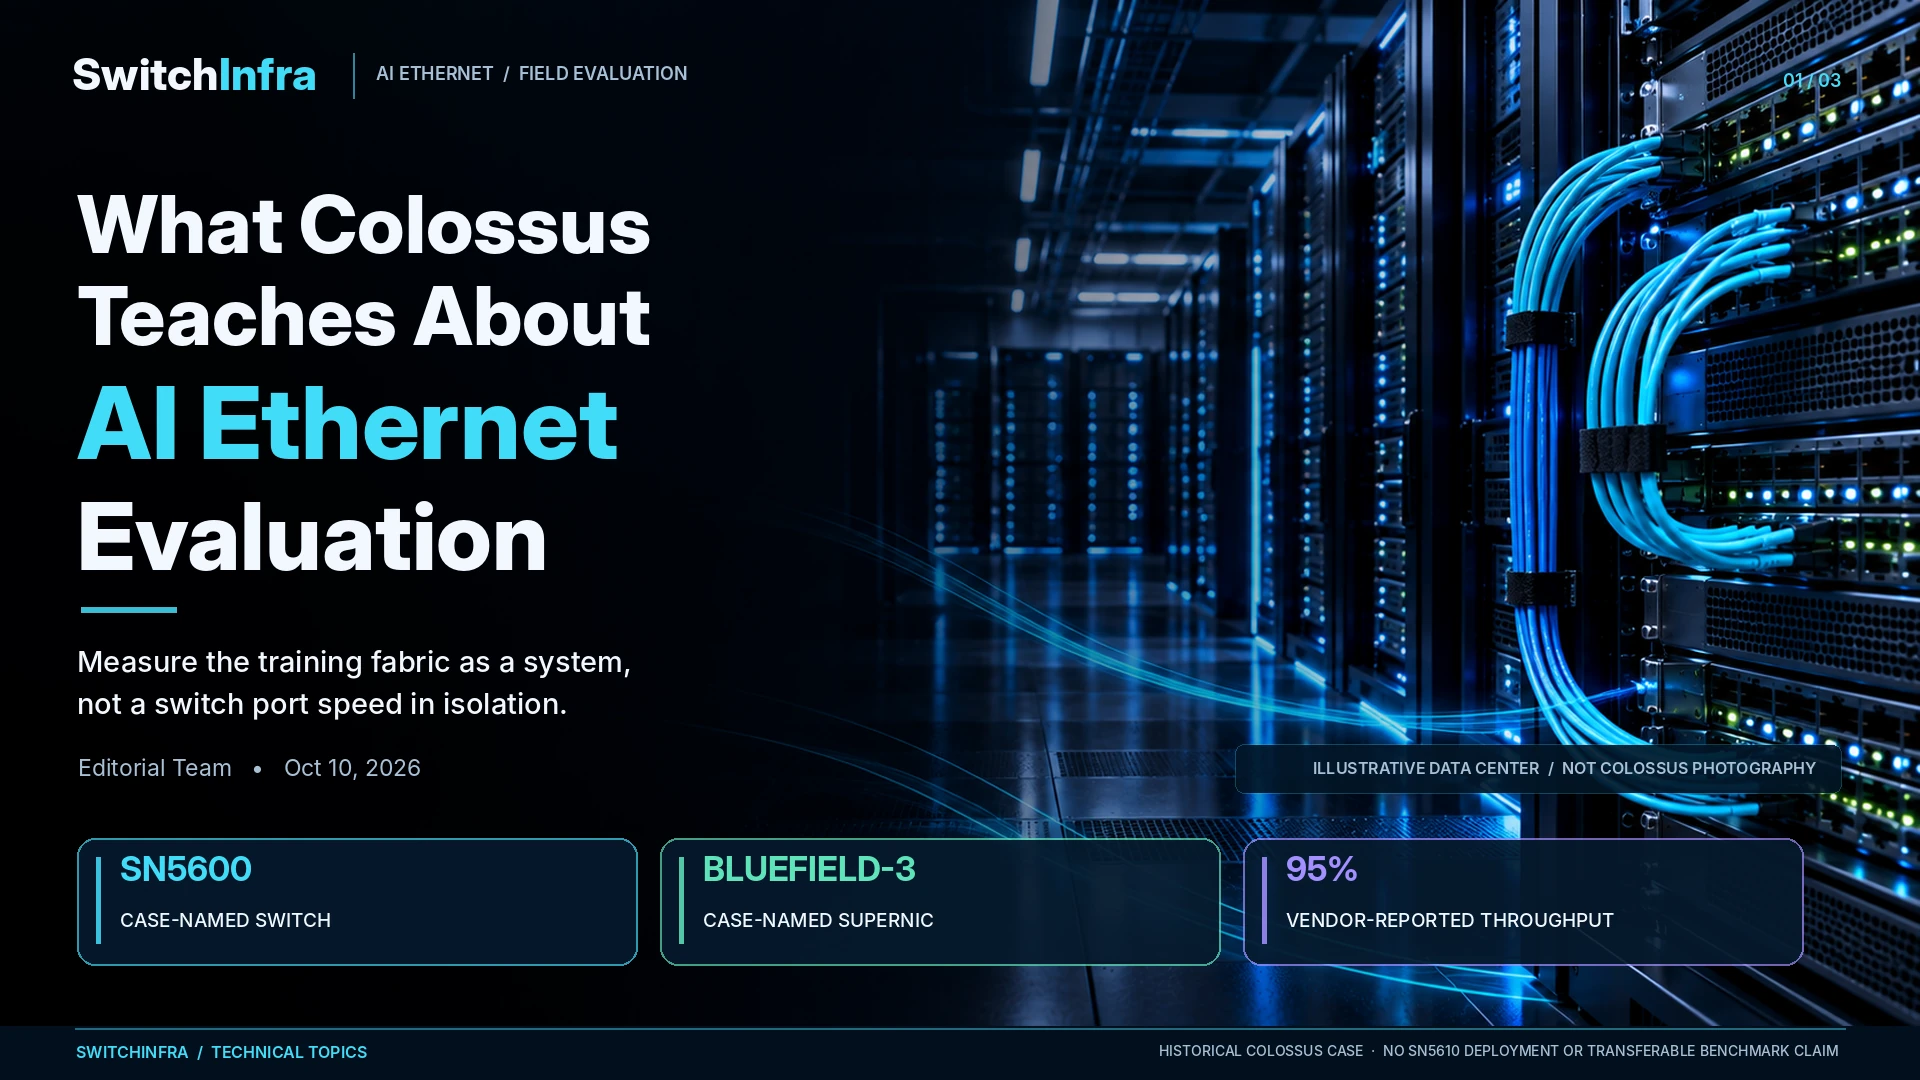Open the FIELD EVALUATION breadcrumb
The width and height of the screenshot is (1920, 1080).
(603, 74)
